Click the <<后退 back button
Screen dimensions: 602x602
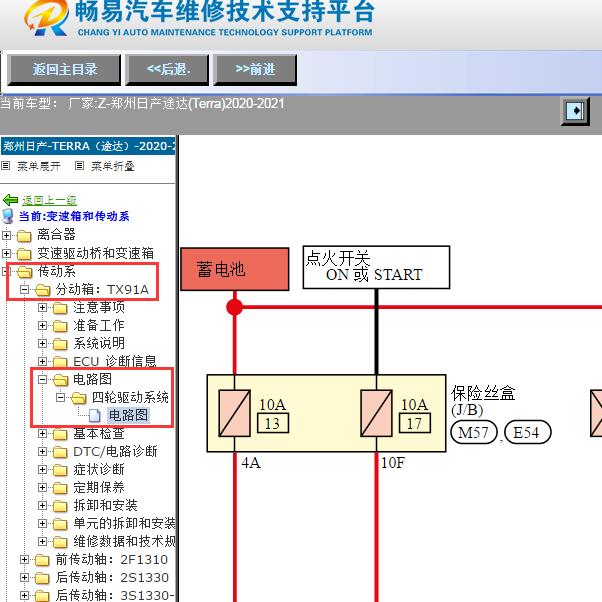tap(167, 69)
